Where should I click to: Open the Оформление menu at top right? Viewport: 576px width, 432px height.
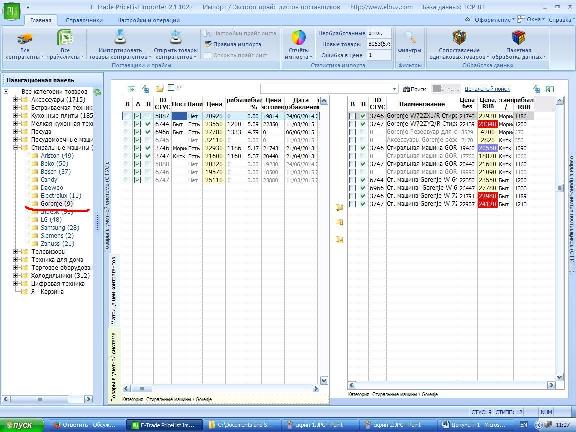pos(493,20)
